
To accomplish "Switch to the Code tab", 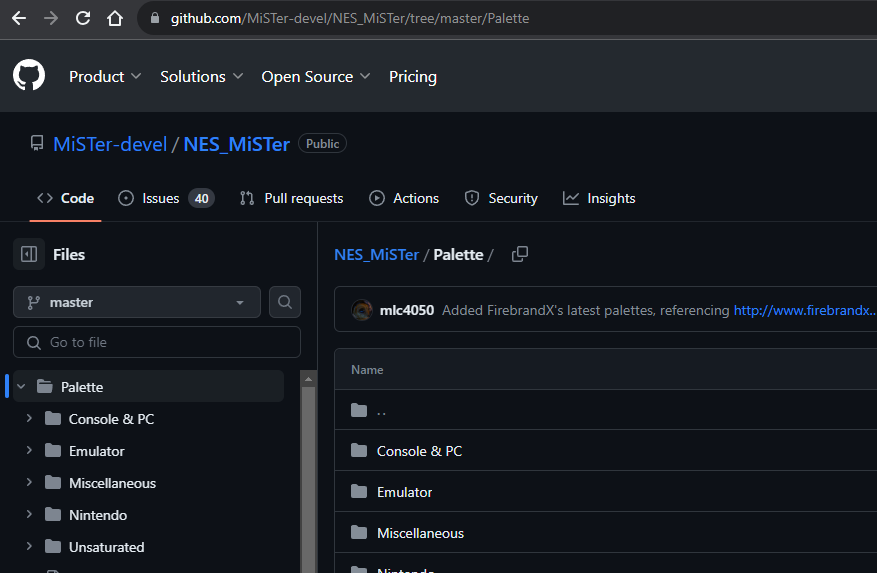I will [x=65, y=199].
